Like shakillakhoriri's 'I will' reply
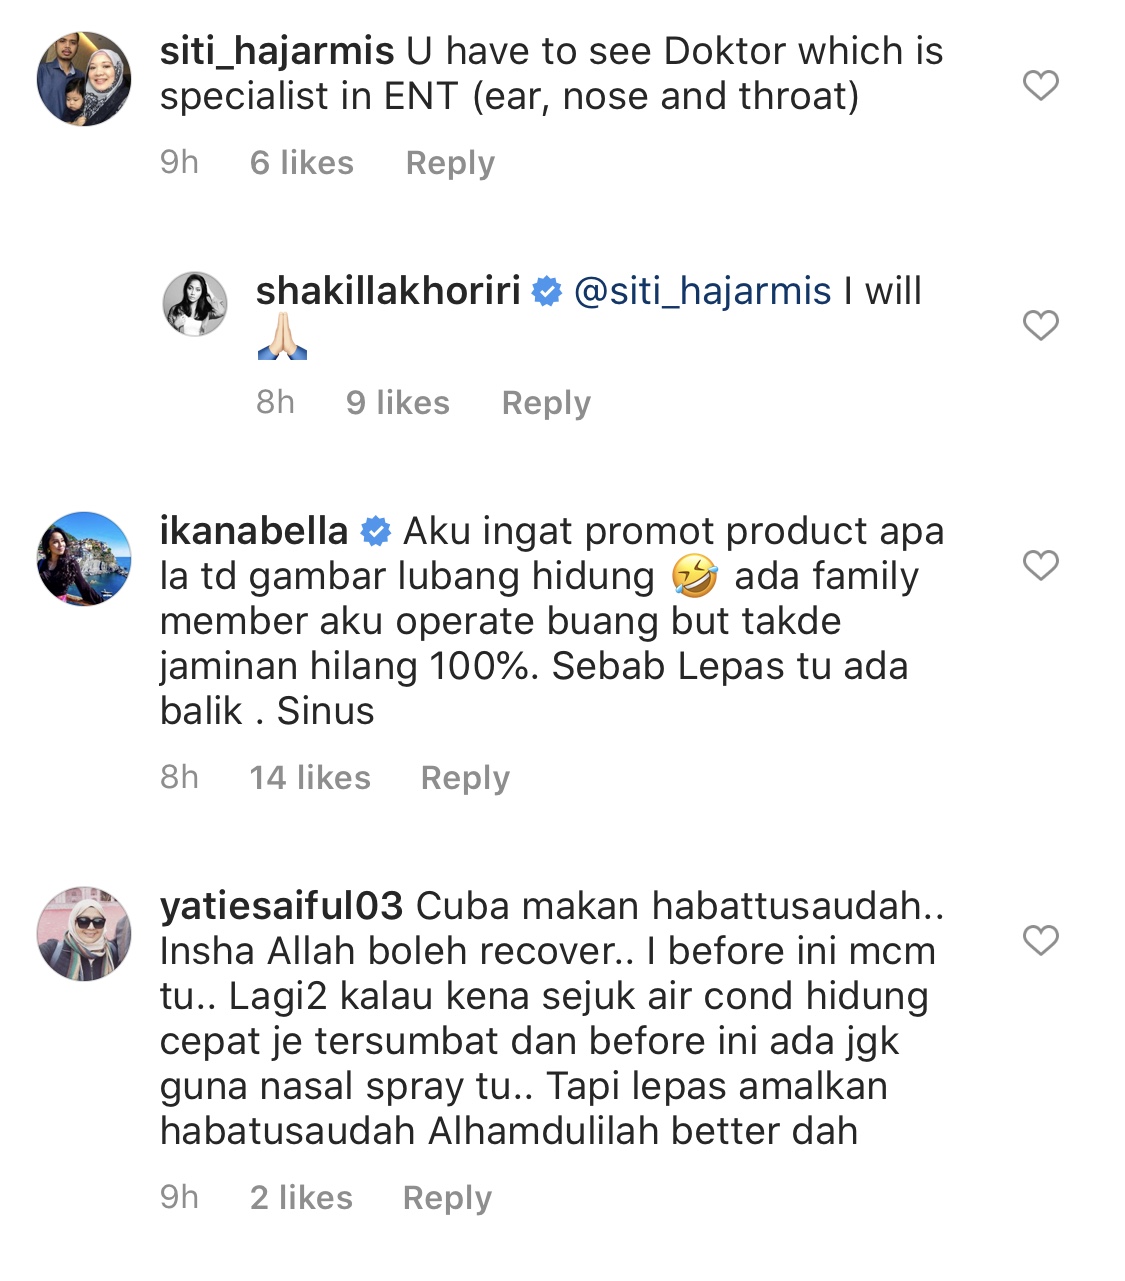 point(1041,325)
